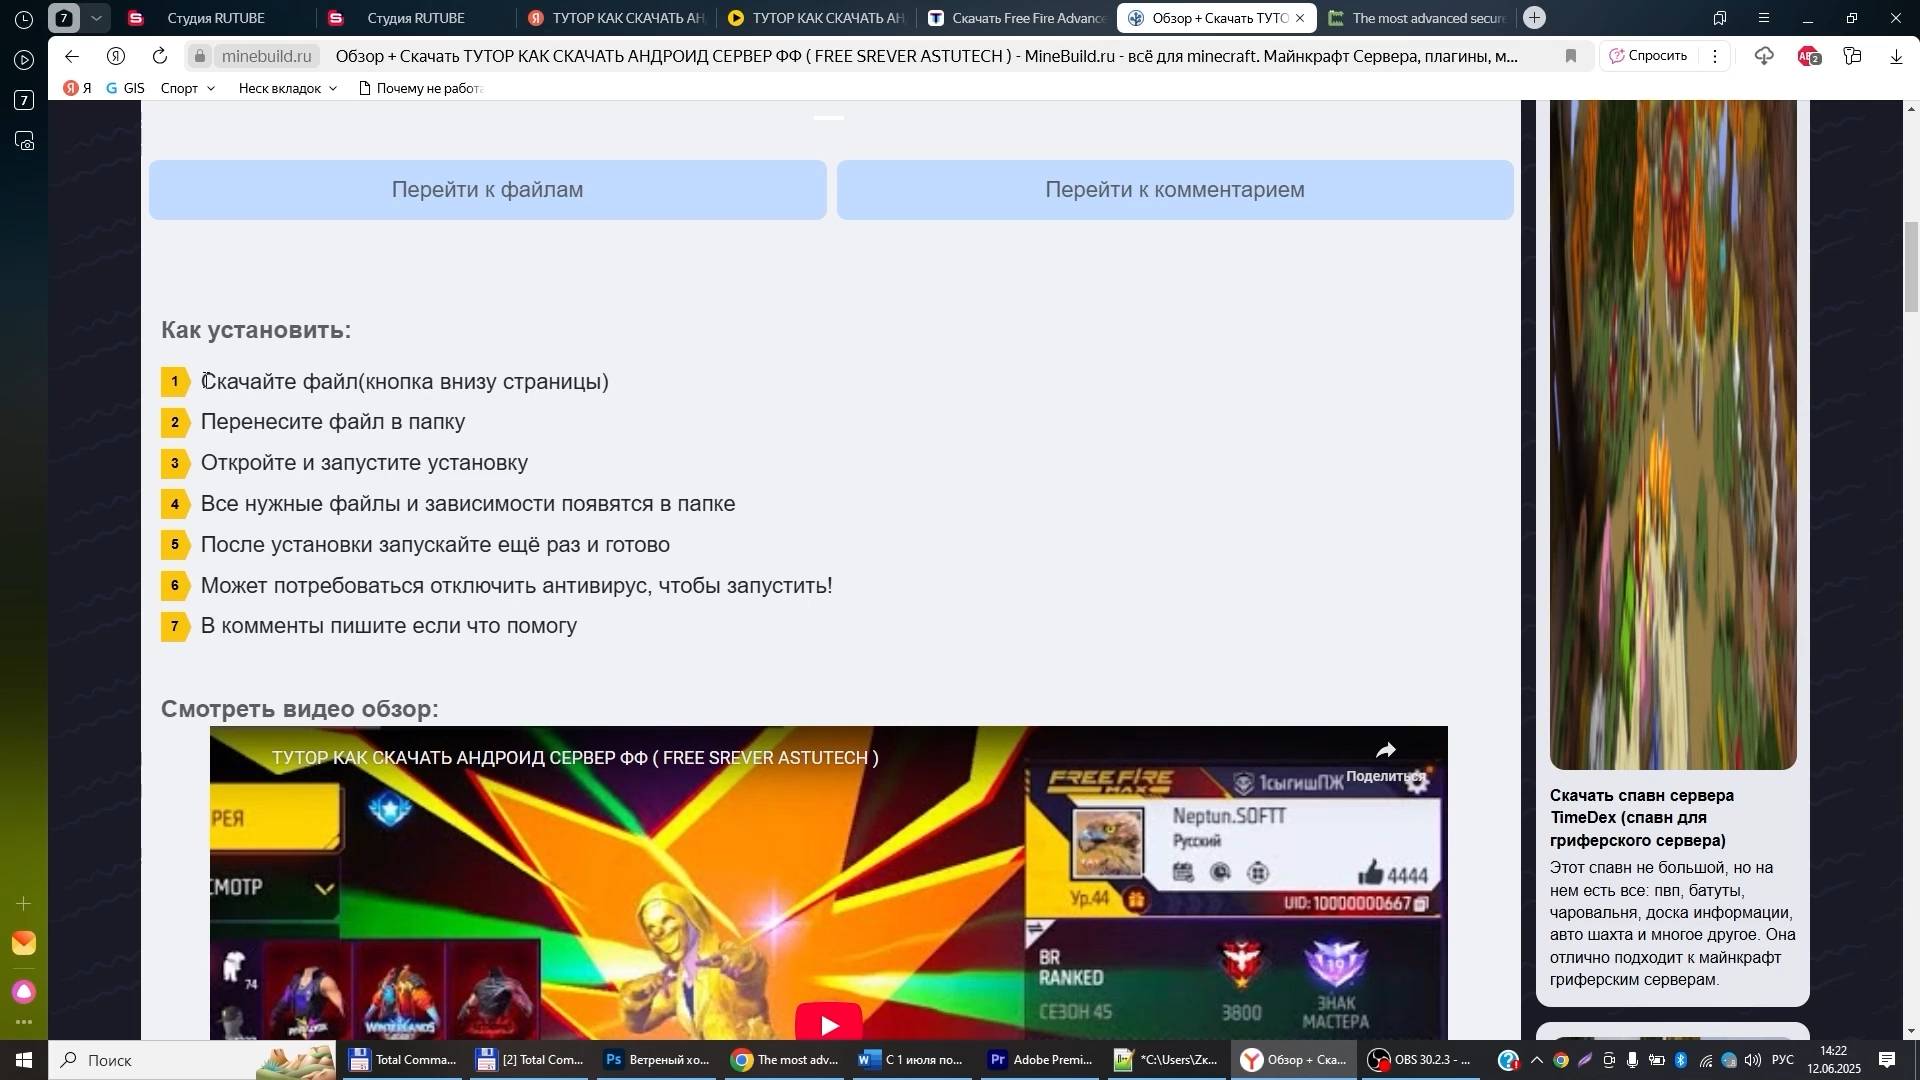Expand the tab group chevron next to 7
The image size is (1920, 1080).
click(x=96, y=18)
